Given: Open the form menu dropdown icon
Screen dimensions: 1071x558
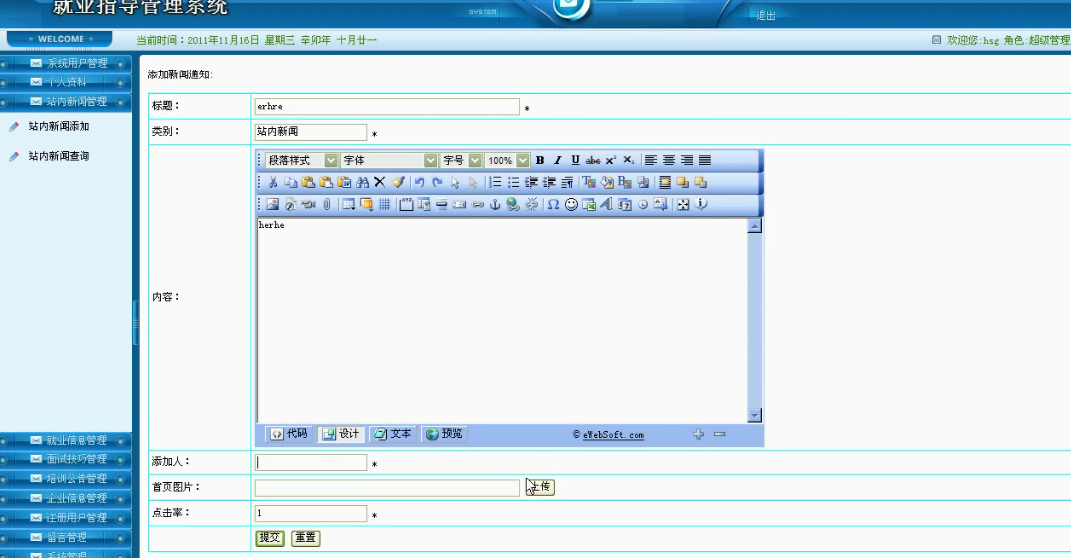Looking at the screenshot, I should [x=366, y=204].
